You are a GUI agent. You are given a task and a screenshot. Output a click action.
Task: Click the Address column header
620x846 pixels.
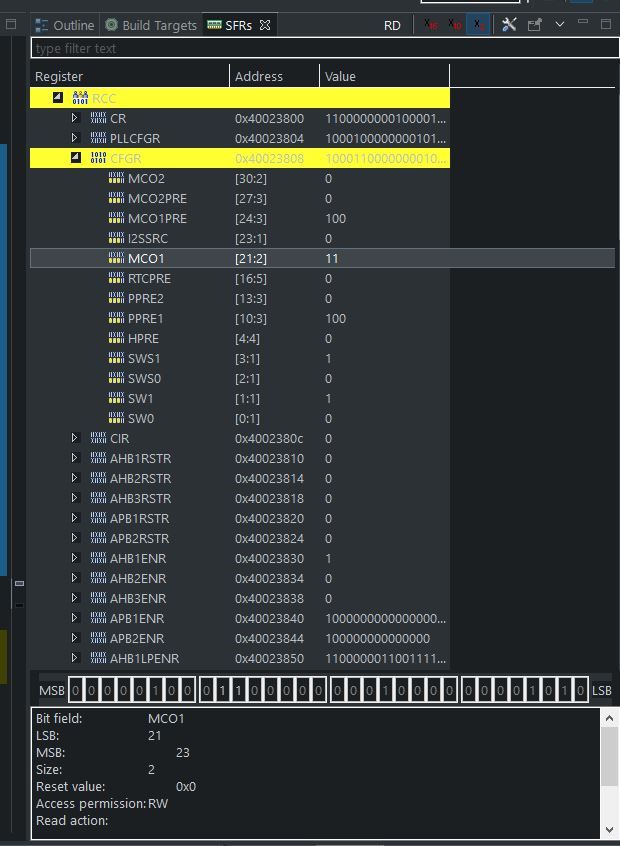(275, 76)
